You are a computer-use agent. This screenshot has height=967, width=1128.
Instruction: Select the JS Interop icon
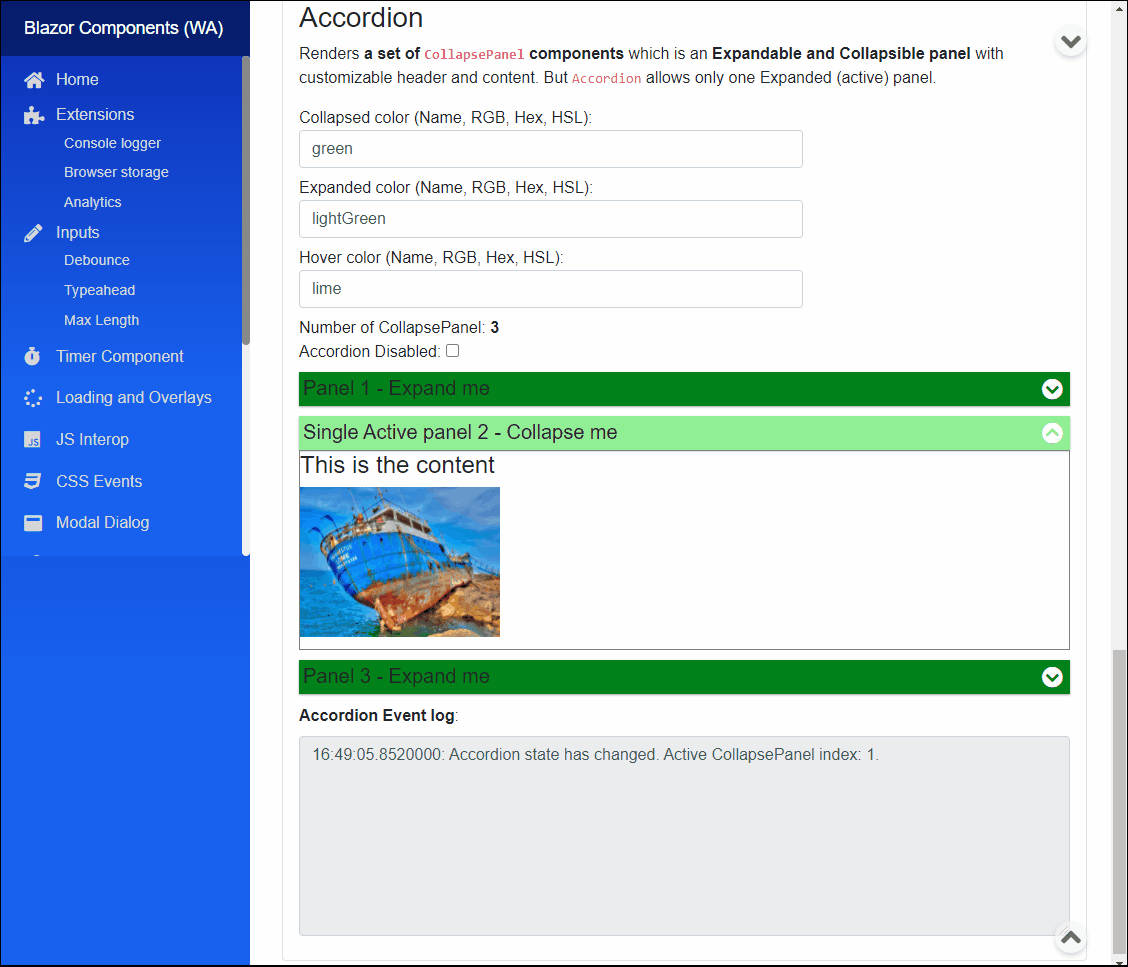[33, 439]
